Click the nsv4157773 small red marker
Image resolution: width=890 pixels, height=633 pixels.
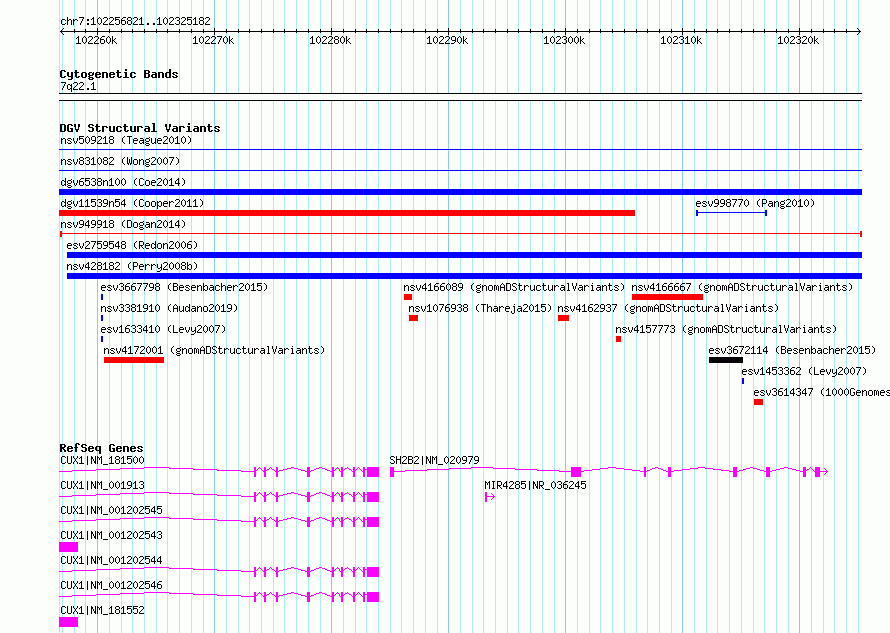(619, 339)
